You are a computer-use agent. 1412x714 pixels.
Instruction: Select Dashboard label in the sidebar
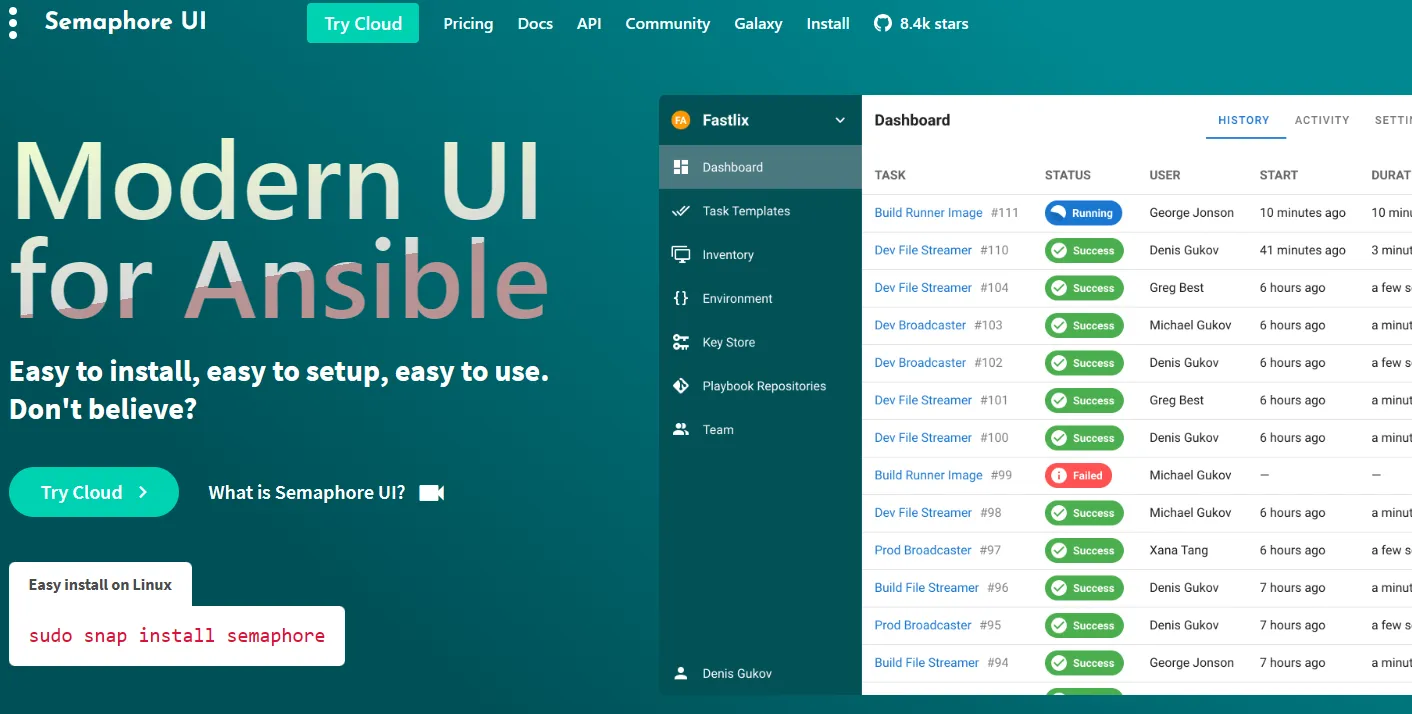(x=733, y=167)
